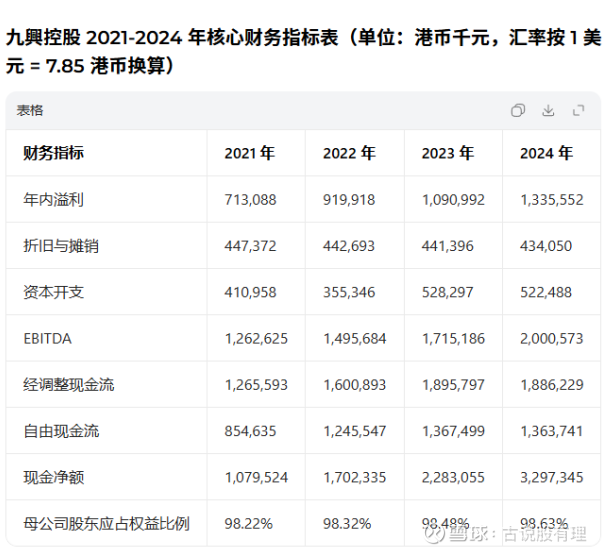Screen dimensions: 604x552
Task: Click the EBITDA row label
Action: (47, 339)
